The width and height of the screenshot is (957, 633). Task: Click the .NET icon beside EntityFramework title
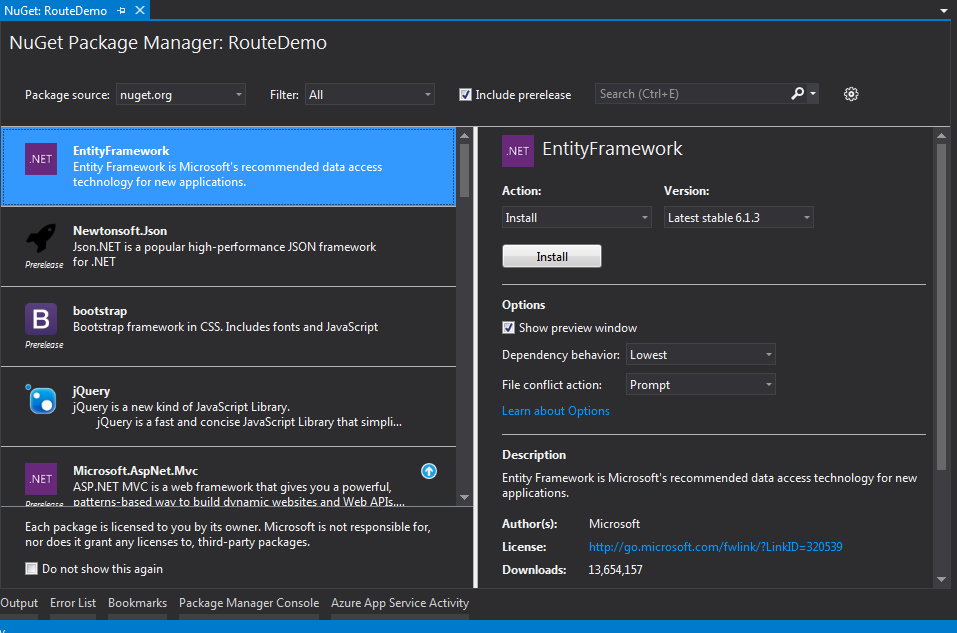(x=517, y=150)
